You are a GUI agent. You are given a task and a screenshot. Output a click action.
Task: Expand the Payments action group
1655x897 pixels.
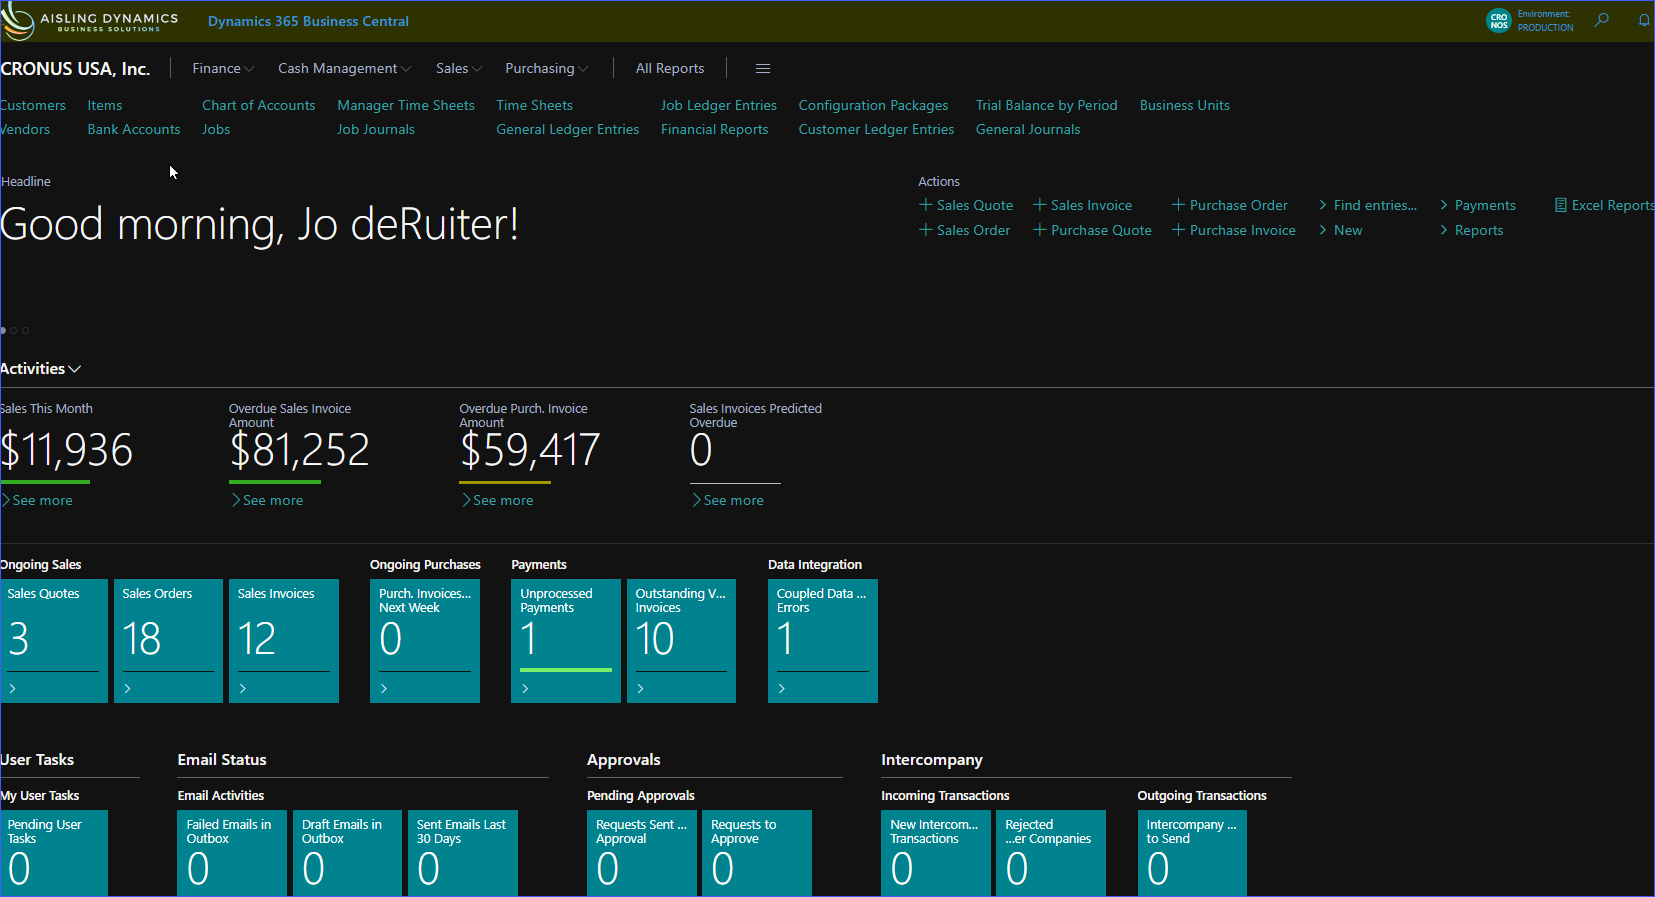point(1478,205)
